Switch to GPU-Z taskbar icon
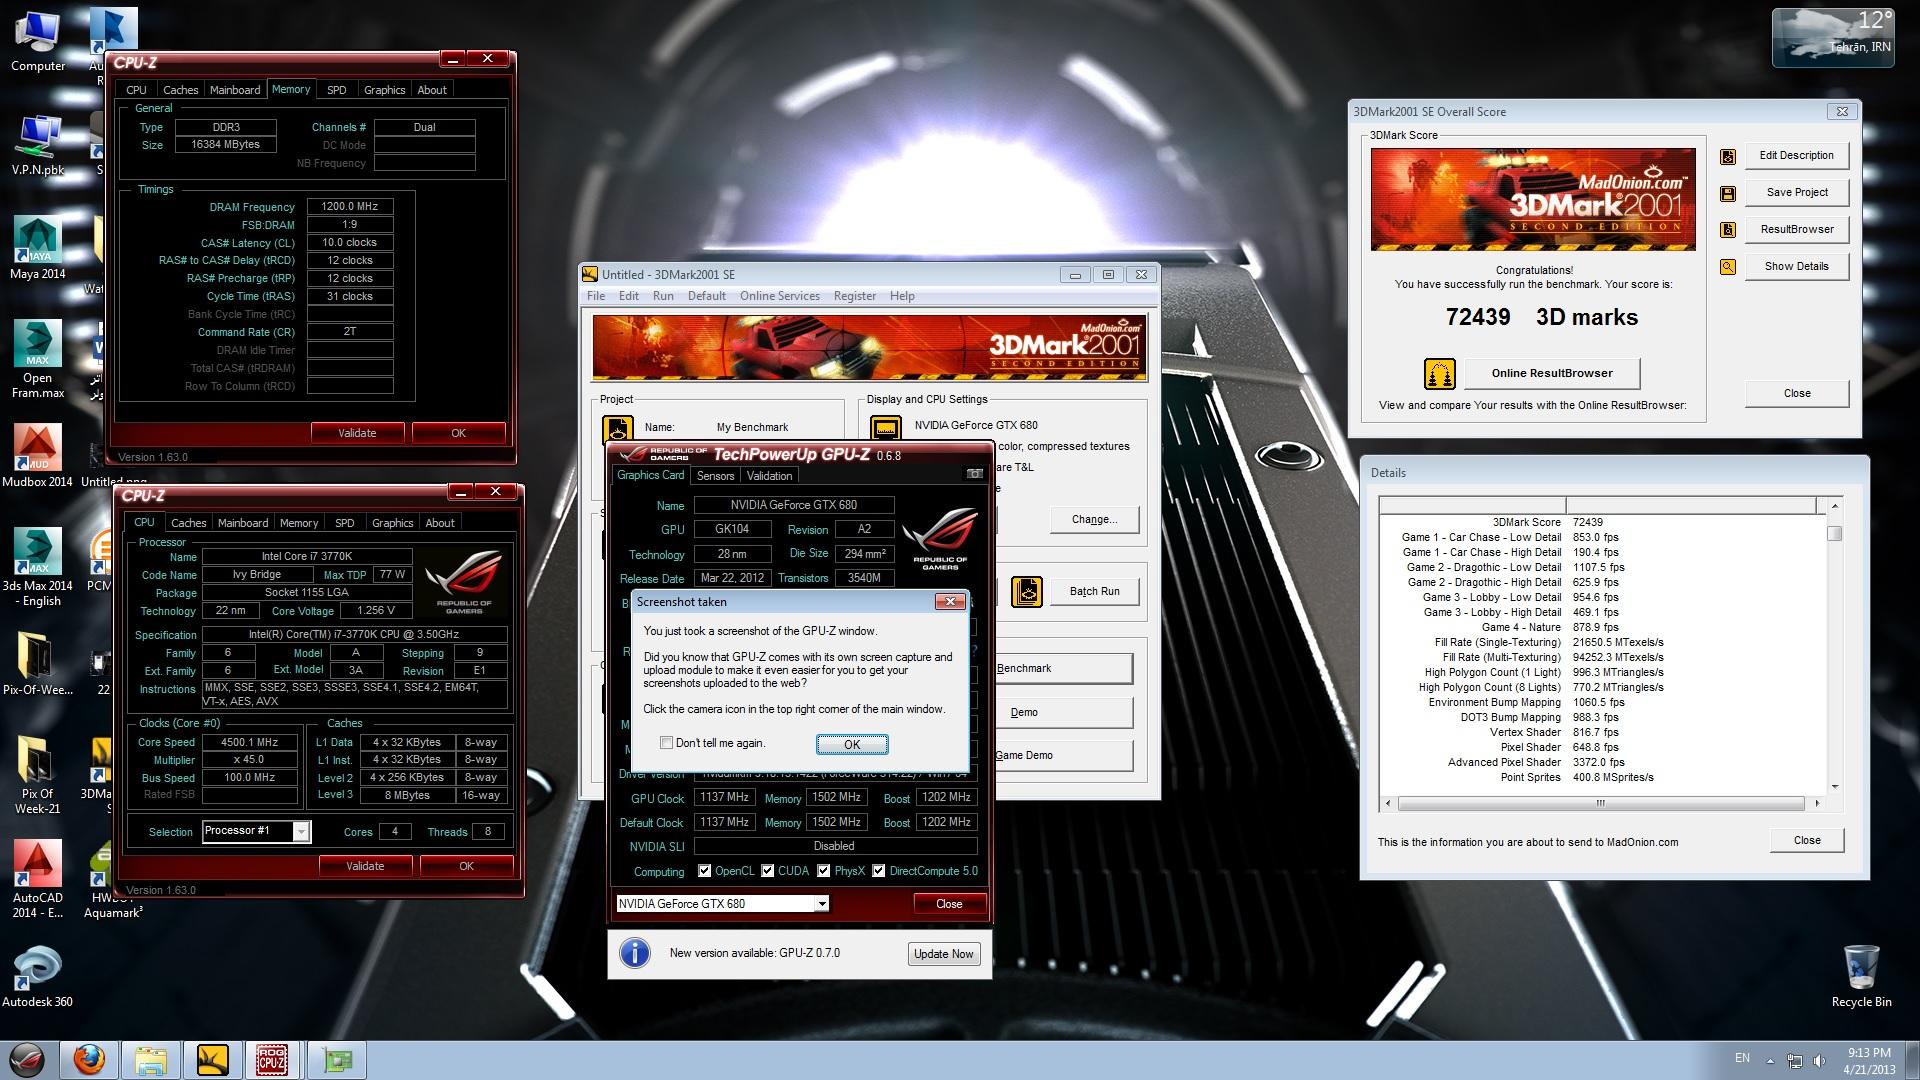The image size is (1920, 1080). pyautogui.click(x=337, y=1060)
